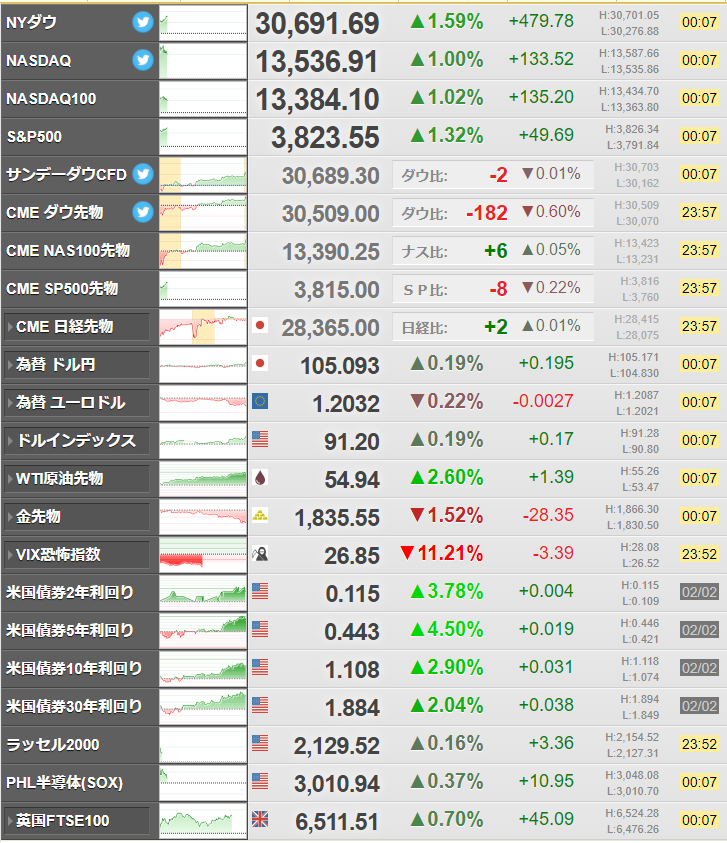The height and width of the screenshot is (843, 727).
Task: Click the US flag icon in ドルインデックス row
Action: click(x=260, y=439)
